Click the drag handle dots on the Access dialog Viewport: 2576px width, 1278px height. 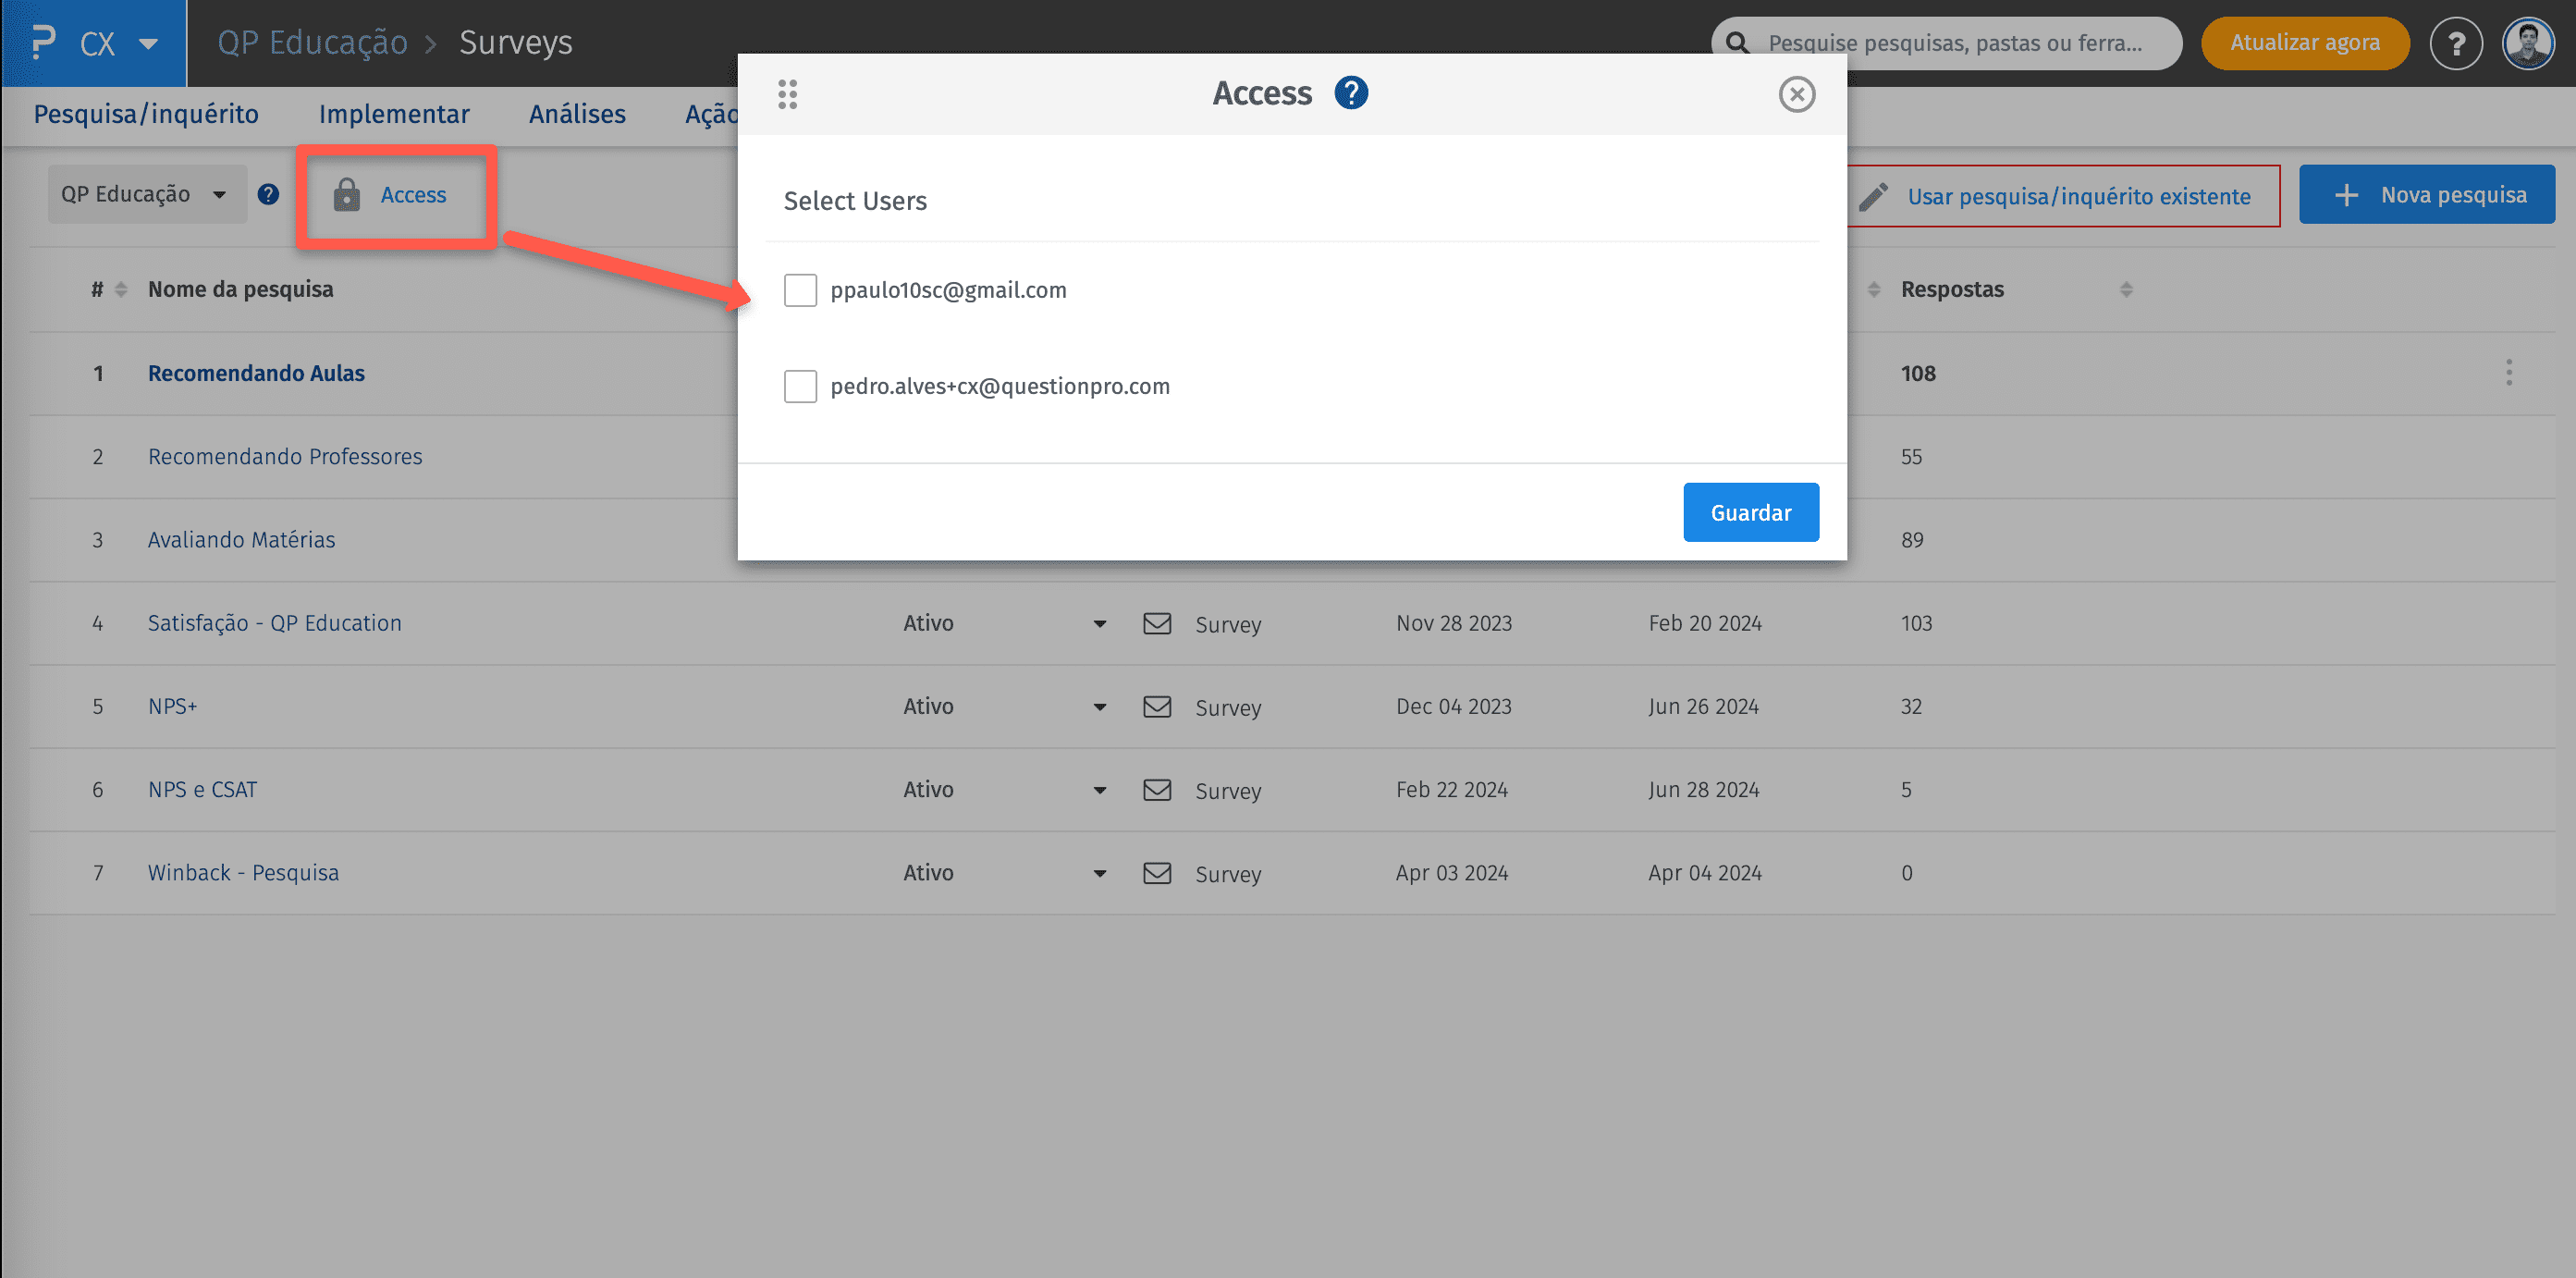(787, 94)
